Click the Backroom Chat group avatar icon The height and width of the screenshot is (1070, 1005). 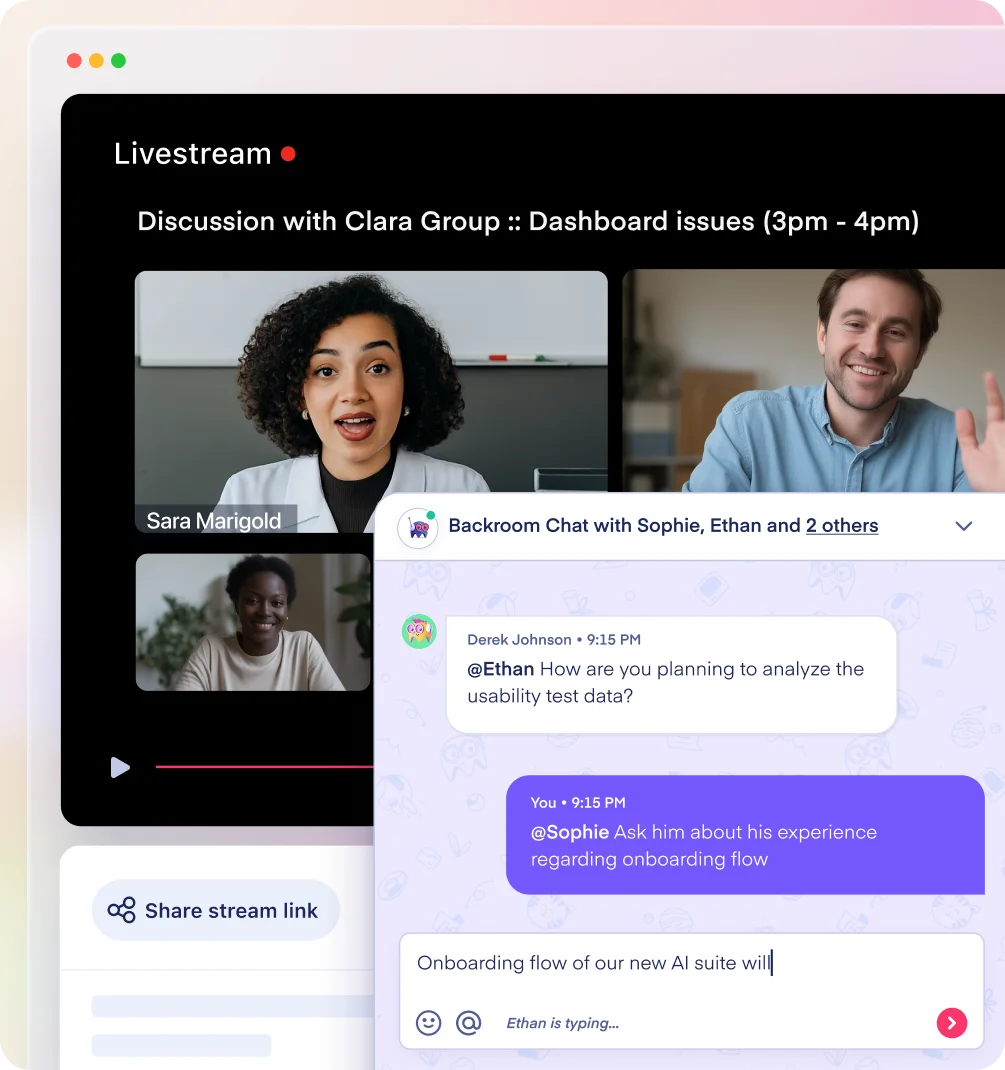[418, 527]
